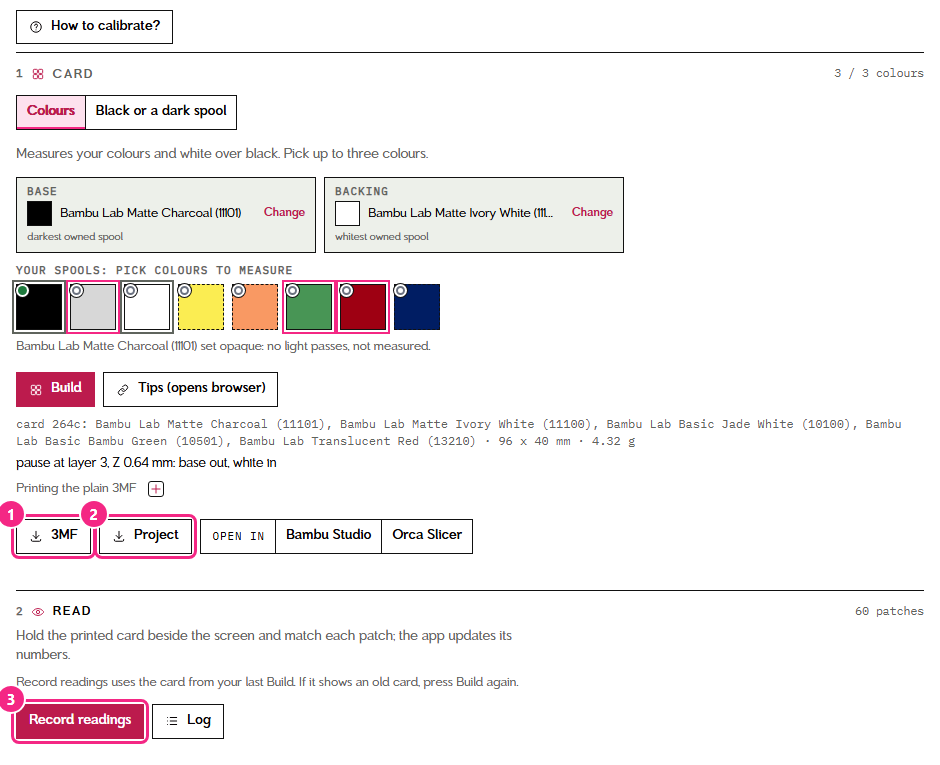Click the 'OPEN IN' label
The image size is (940, 765).
[238, 537]
